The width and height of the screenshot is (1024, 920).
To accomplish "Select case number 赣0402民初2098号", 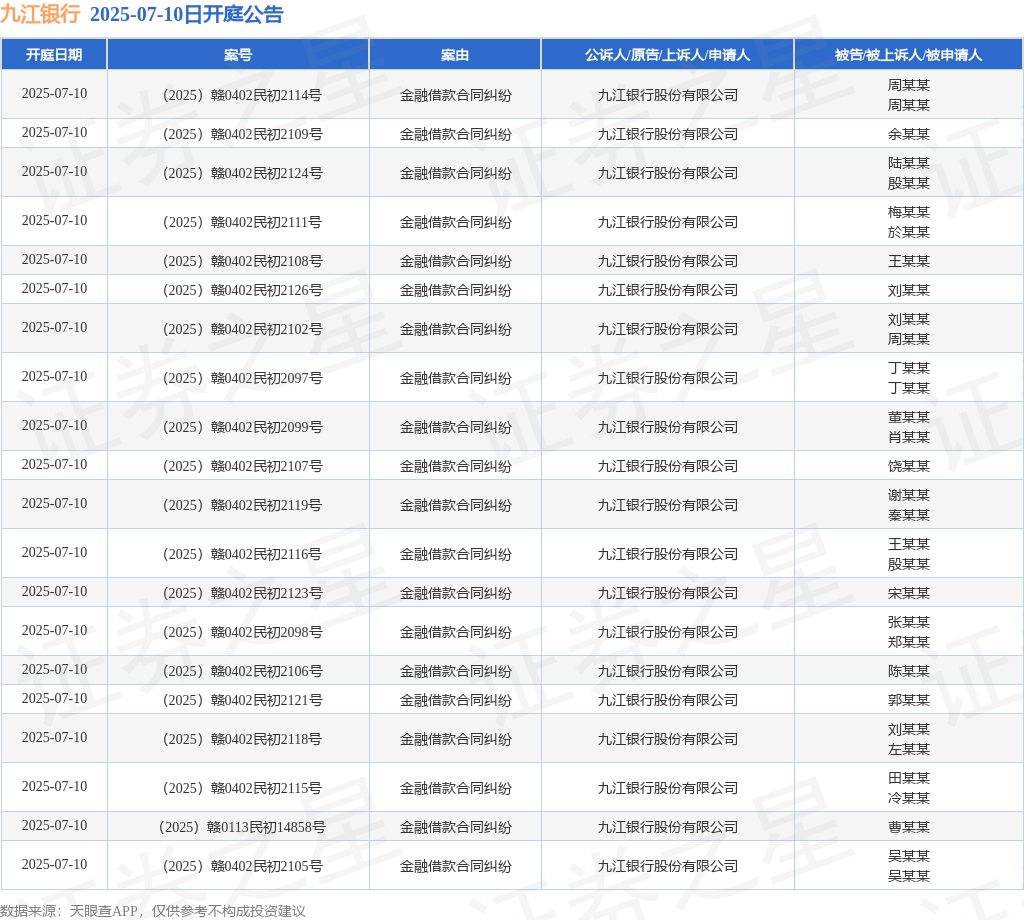I will point(242,632).
